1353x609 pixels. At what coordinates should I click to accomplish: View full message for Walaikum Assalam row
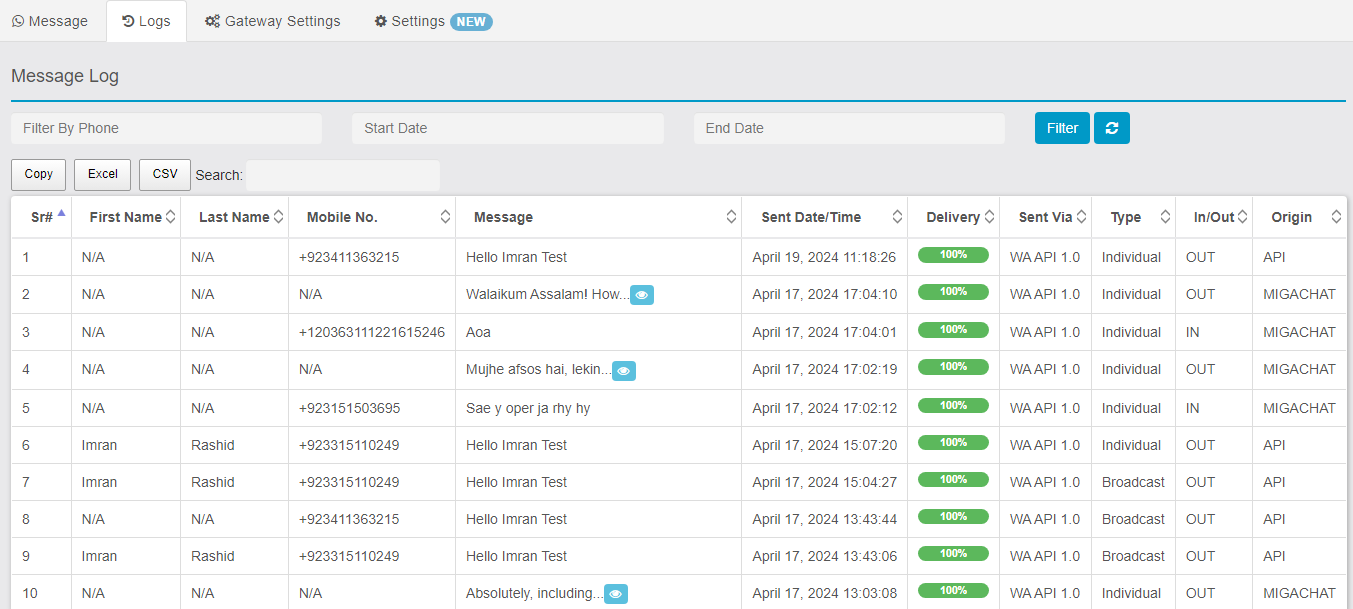(x=642, y=295)
